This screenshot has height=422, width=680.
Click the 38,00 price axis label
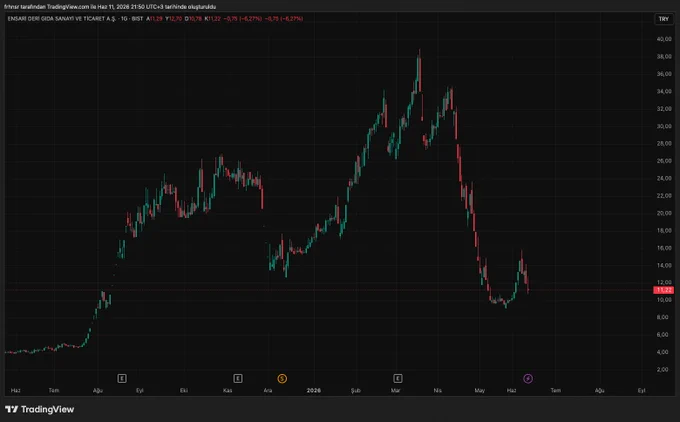(664, 56)
